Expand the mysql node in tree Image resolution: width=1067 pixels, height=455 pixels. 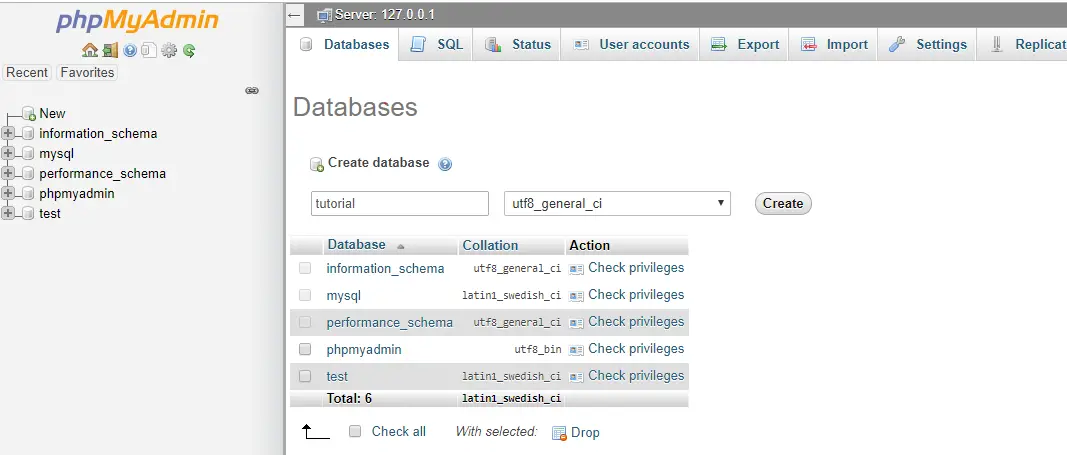(x=8, y=154)
